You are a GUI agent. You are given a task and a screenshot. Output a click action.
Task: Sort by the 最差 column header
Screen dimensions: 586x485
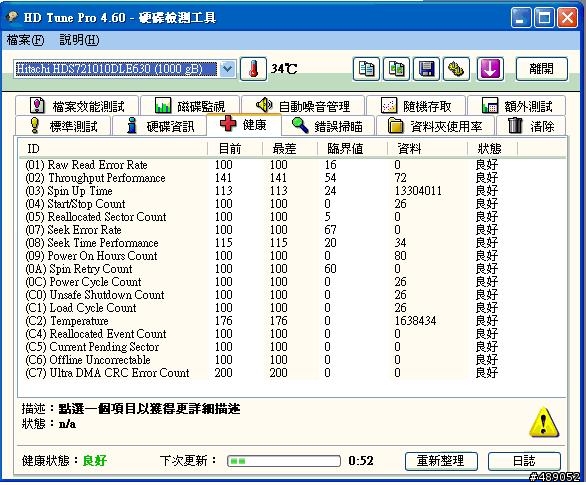290,149
